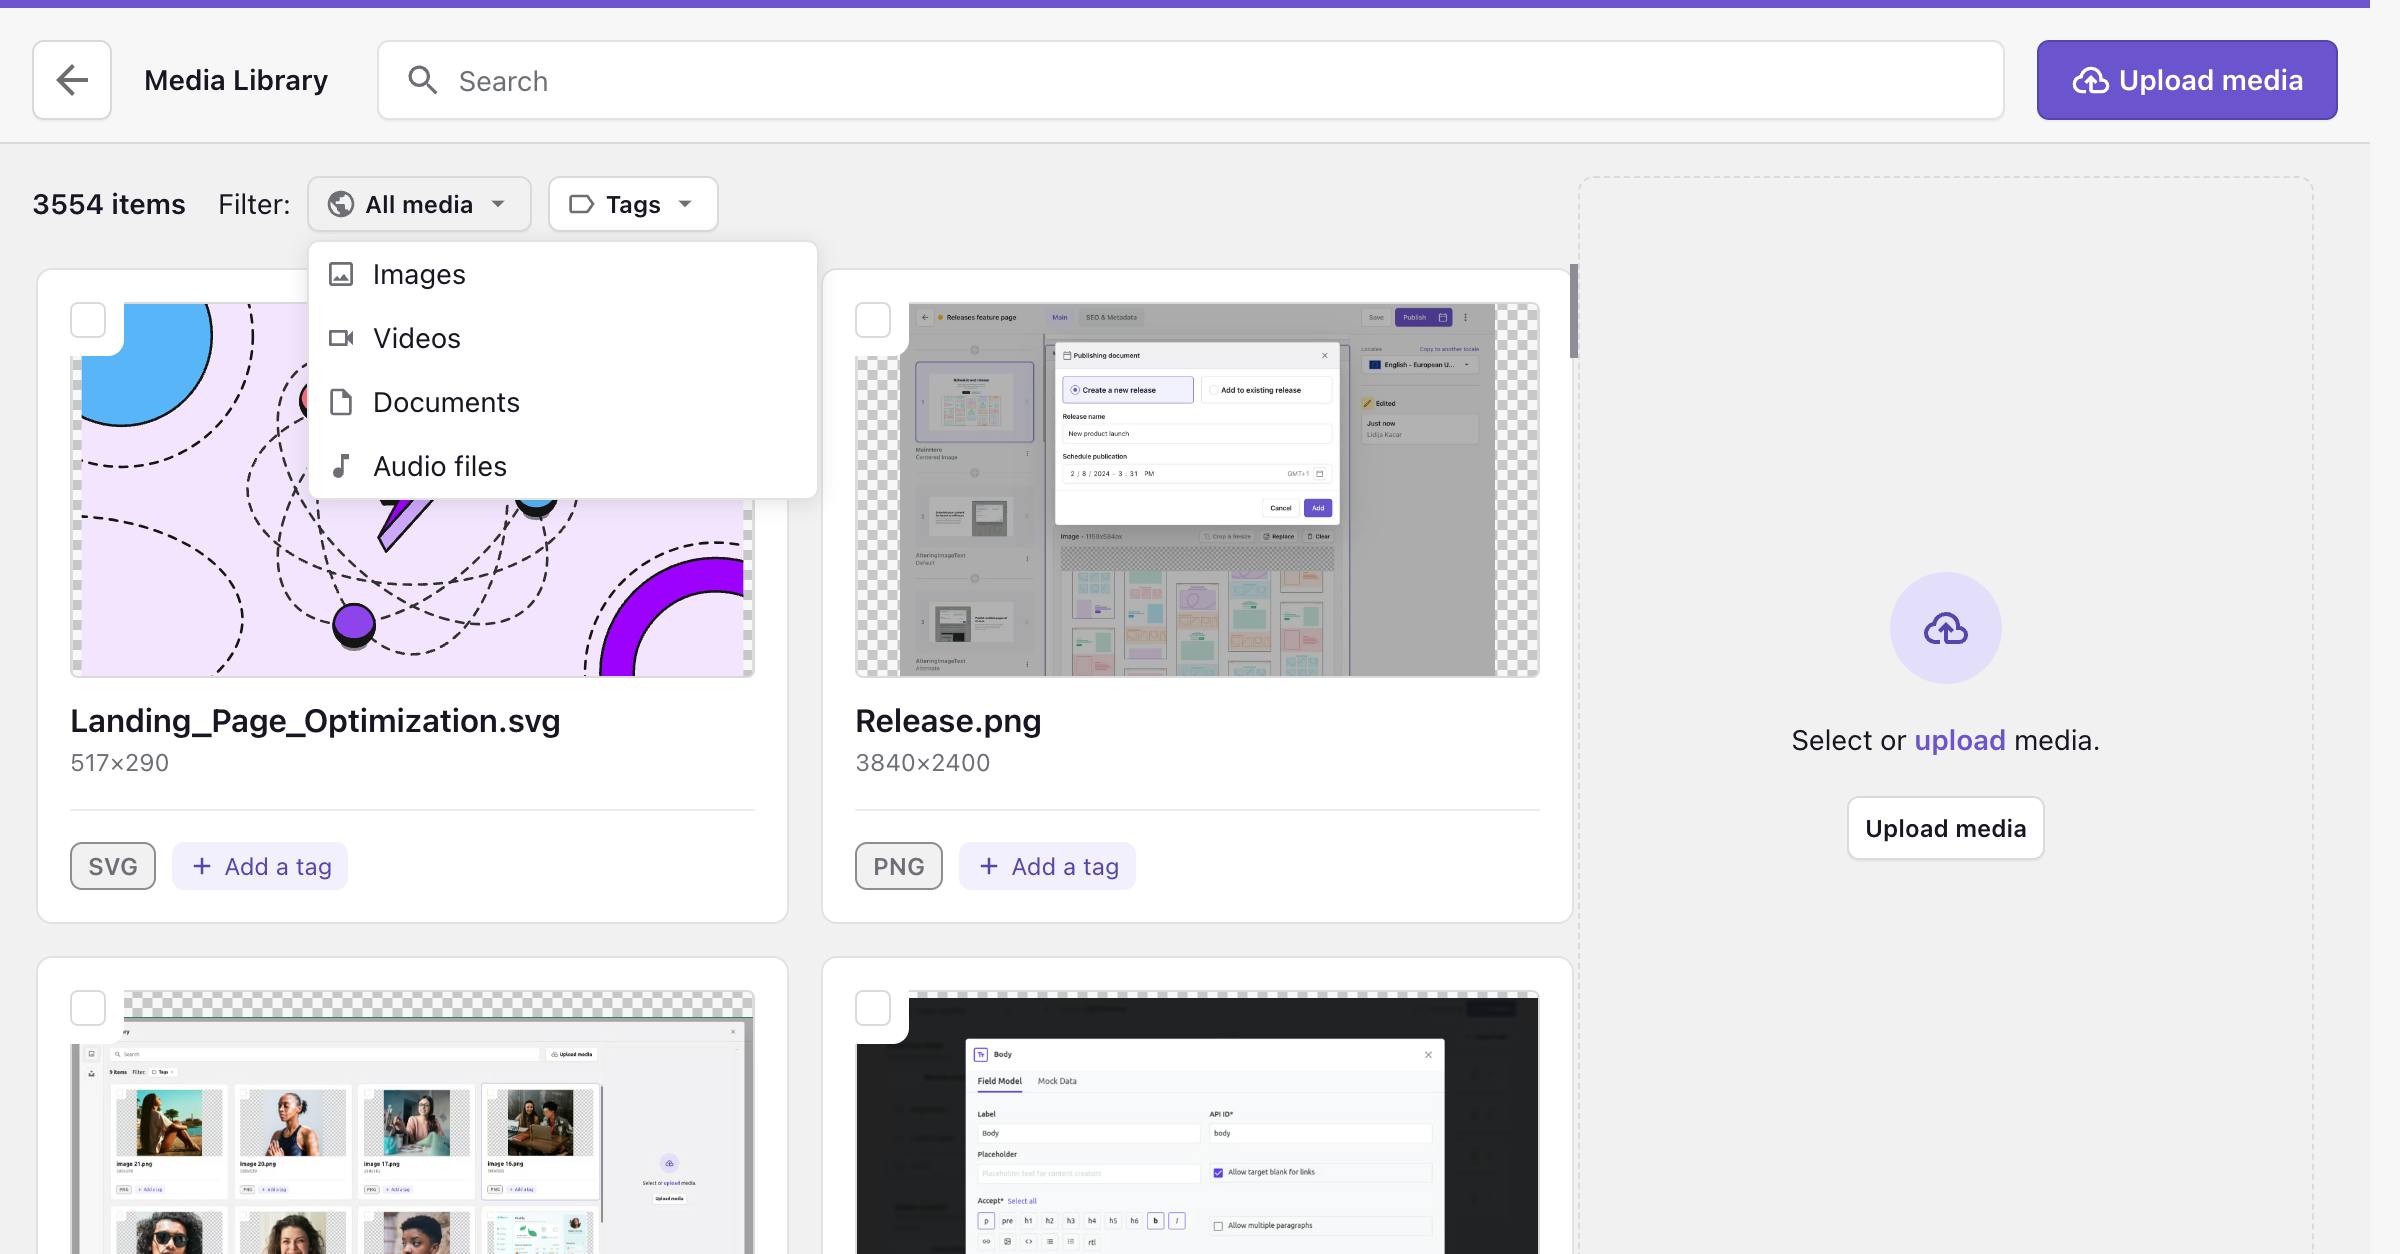The width and height of the screenshot is (2400, 1254).
Task: Open the Tags filter dropdown
Action: pyautogui.click(x=632, y=204)
